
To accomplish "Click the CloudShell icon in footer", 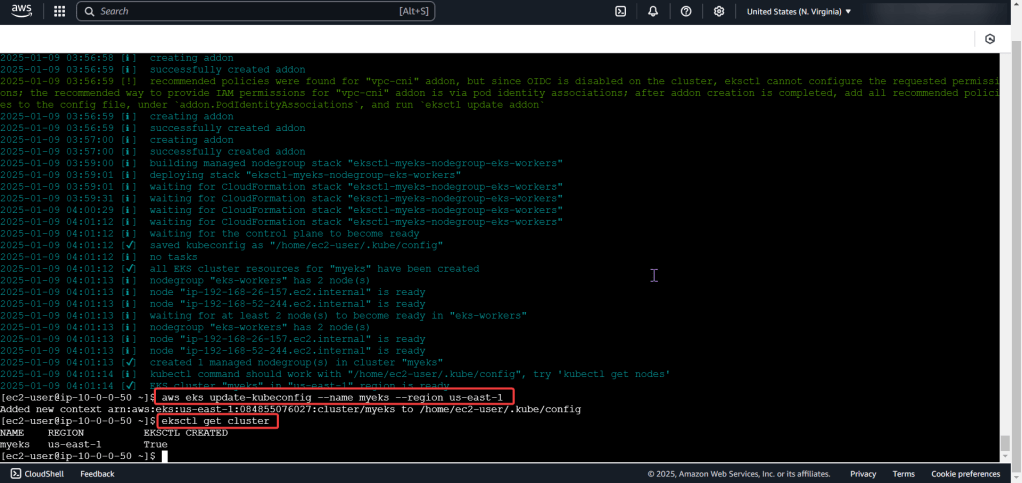I will [13, 474].
